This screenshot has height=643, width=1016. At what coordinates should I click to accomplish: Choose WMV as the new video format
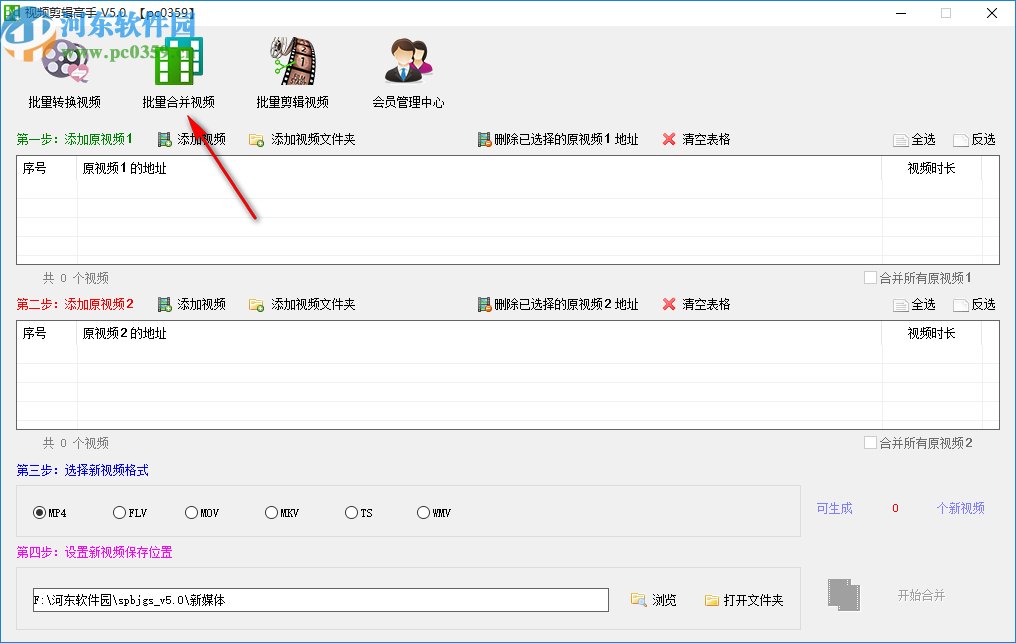coord(423,512)
